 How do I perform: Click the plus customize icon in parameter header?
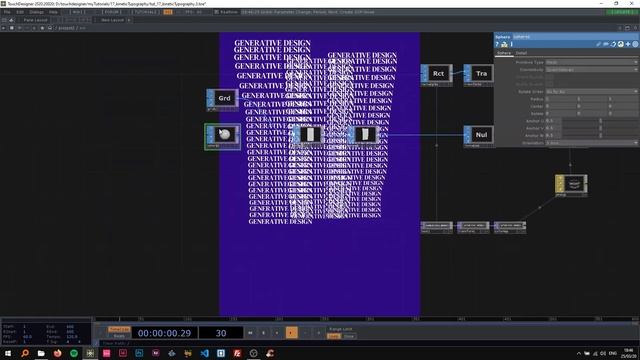(628, 44)
